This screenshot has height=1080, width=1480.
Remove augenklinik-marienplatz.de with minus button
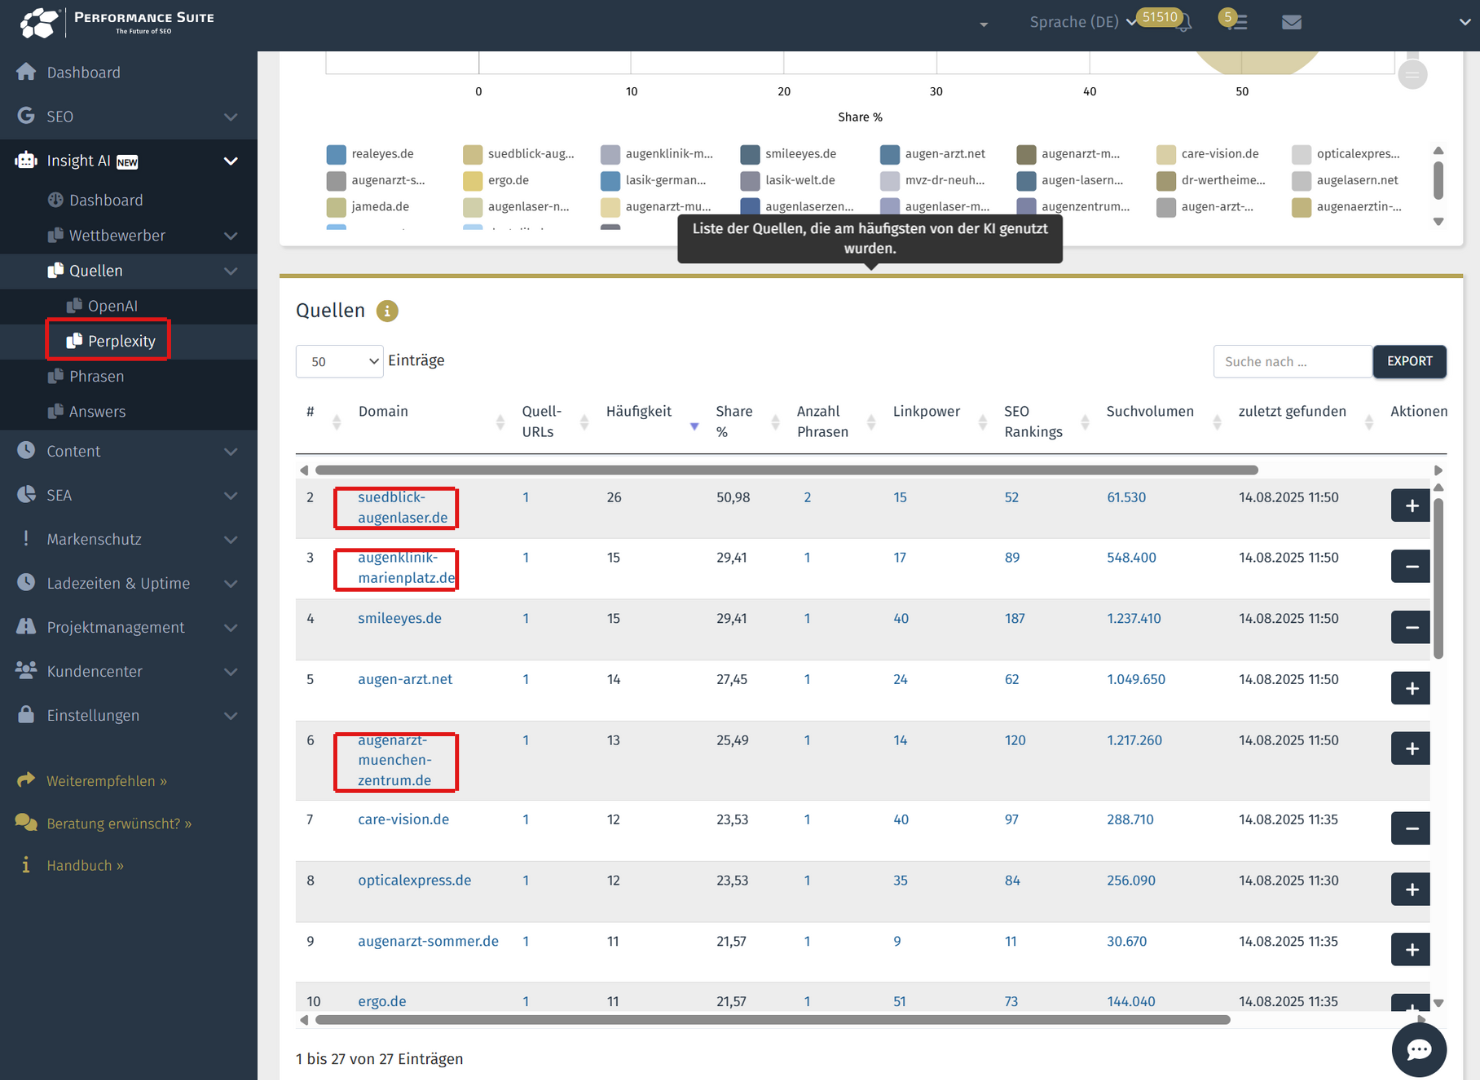[1411, 566]
